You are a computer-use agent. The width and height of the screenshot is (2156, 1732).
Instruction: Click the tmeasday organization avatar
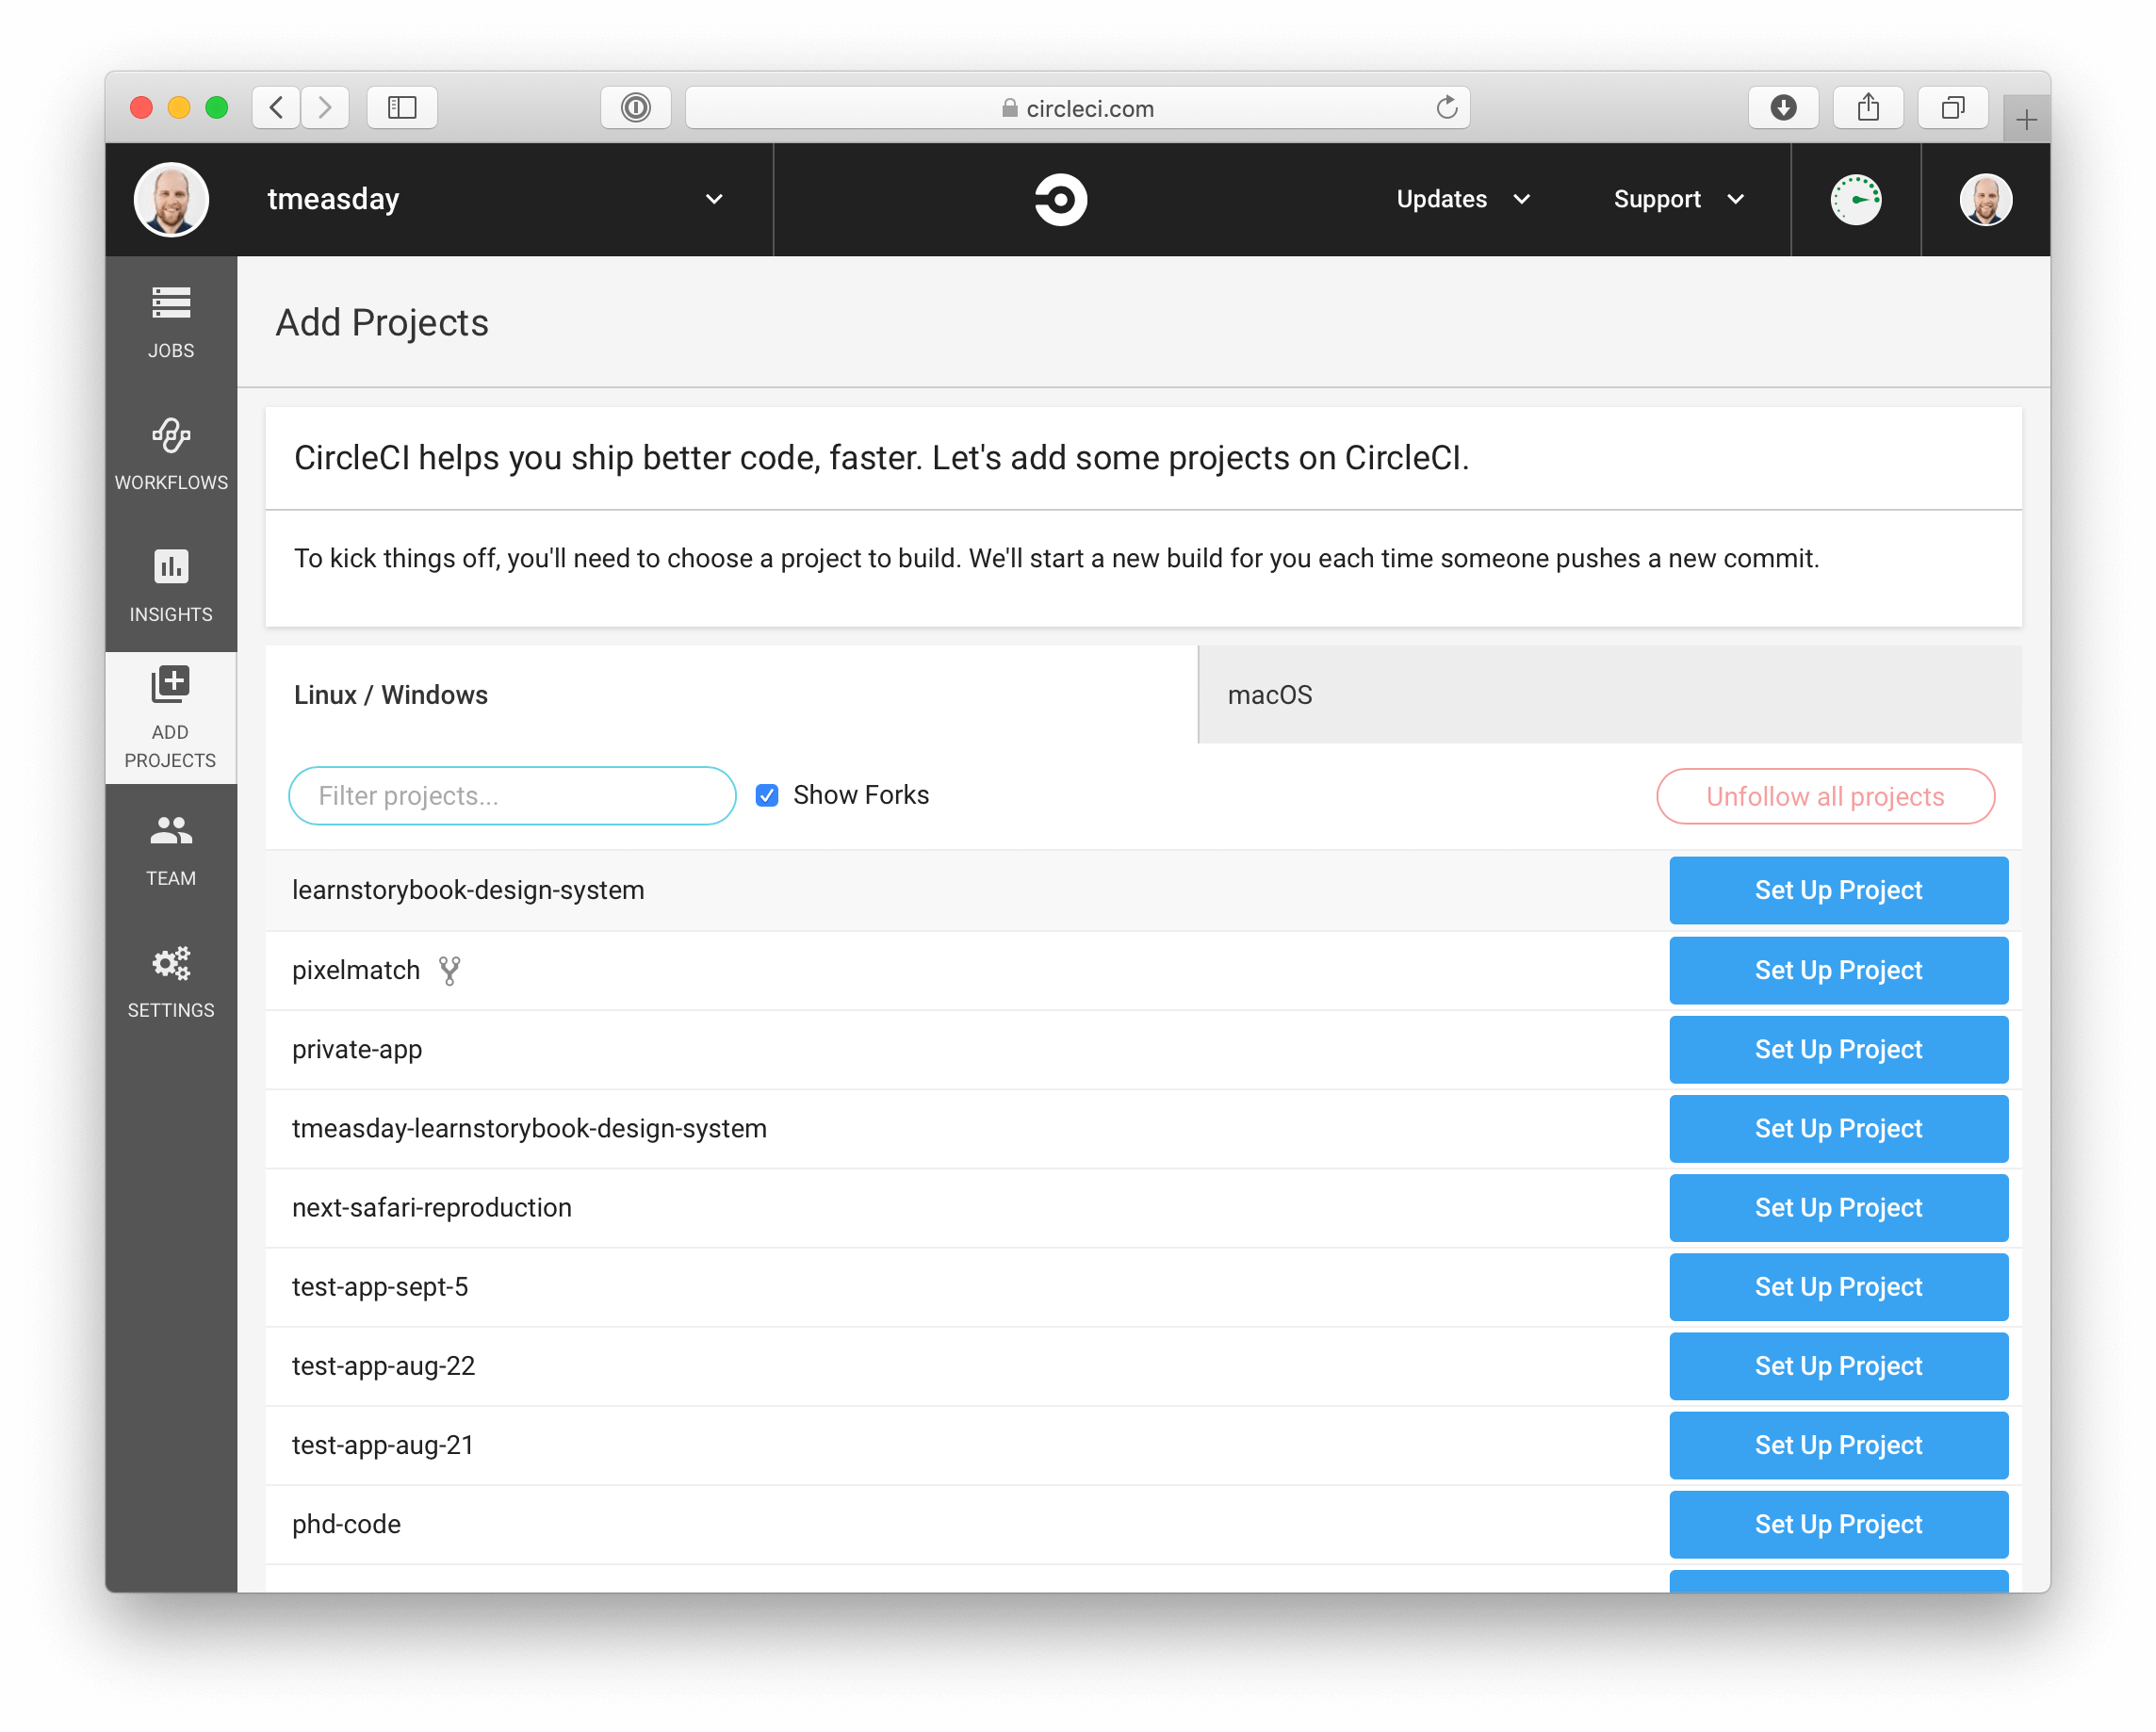coord(171,200)
